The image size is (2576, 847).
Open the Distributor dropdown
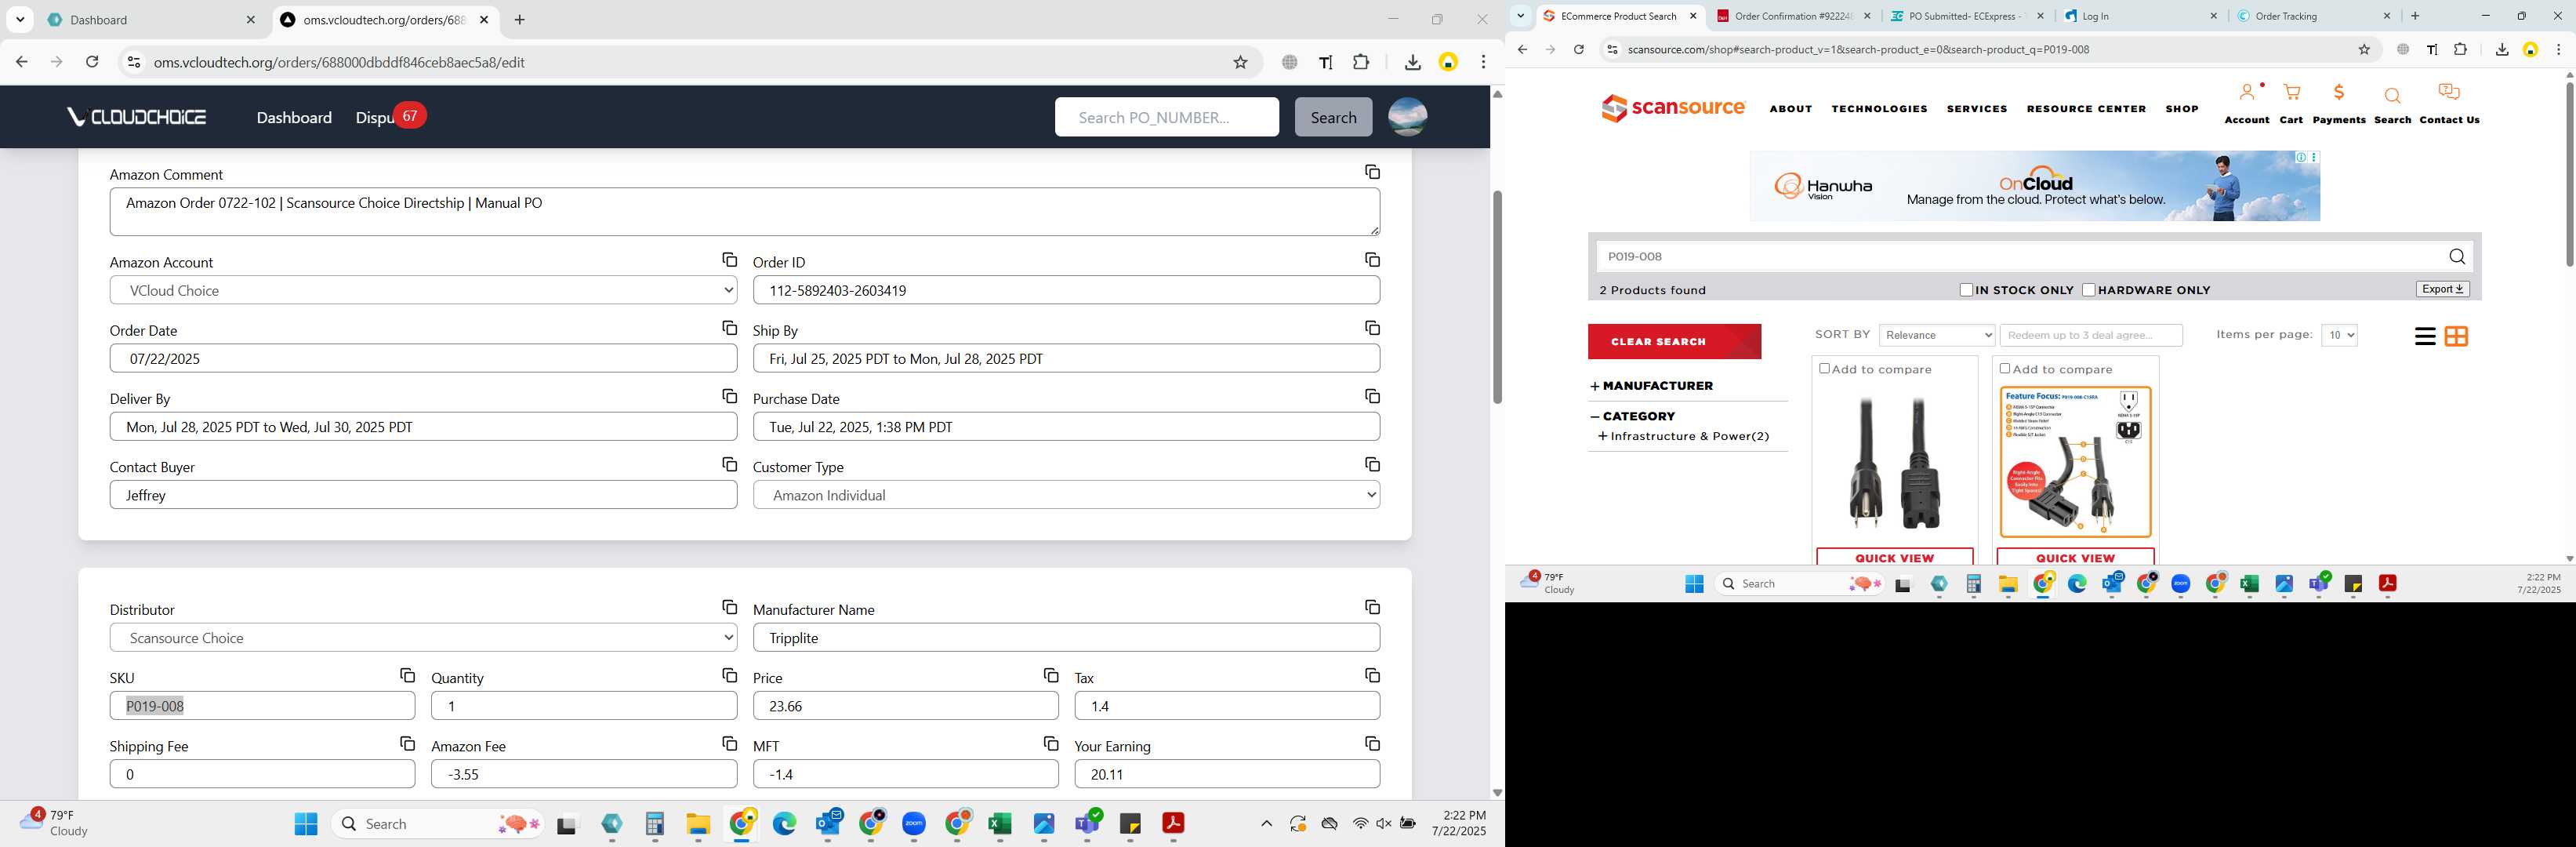click(423, 638)
